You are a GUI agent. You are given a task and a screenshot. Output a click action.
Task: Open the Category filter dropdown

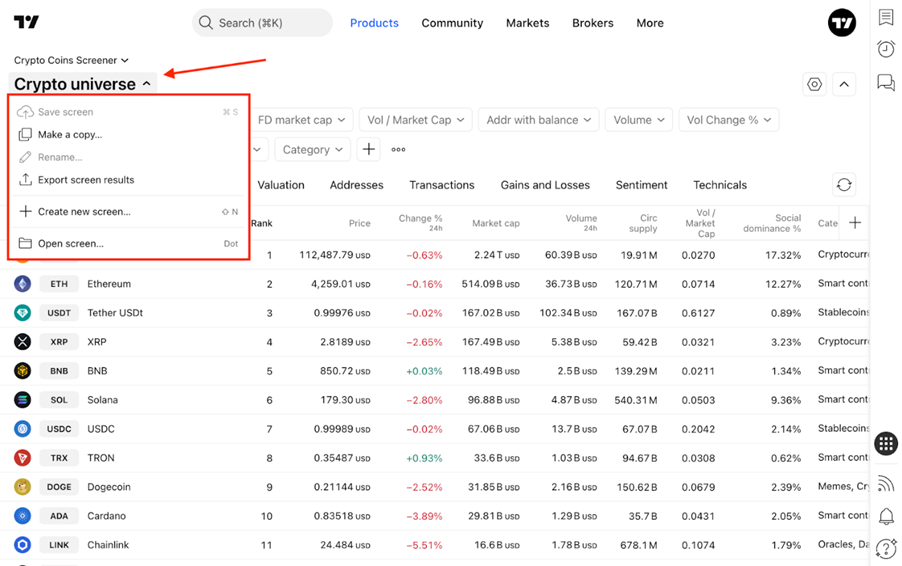coord(312,150)
